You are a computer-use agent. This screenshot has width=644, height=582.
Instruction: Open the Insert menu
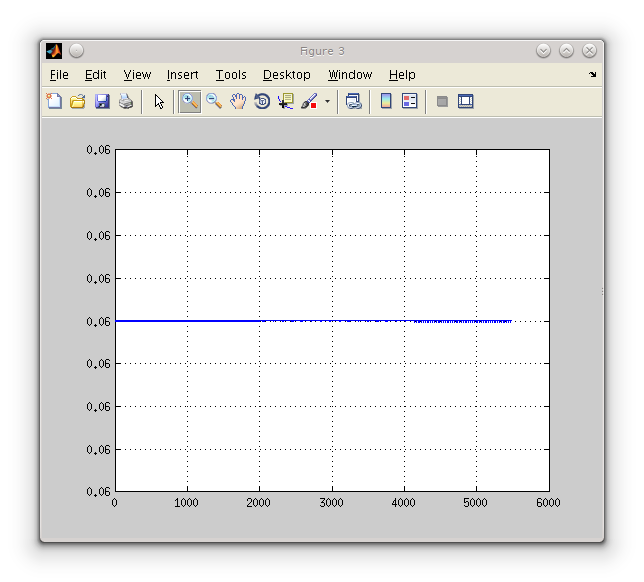pyautogui.click(x=182, y=75)
